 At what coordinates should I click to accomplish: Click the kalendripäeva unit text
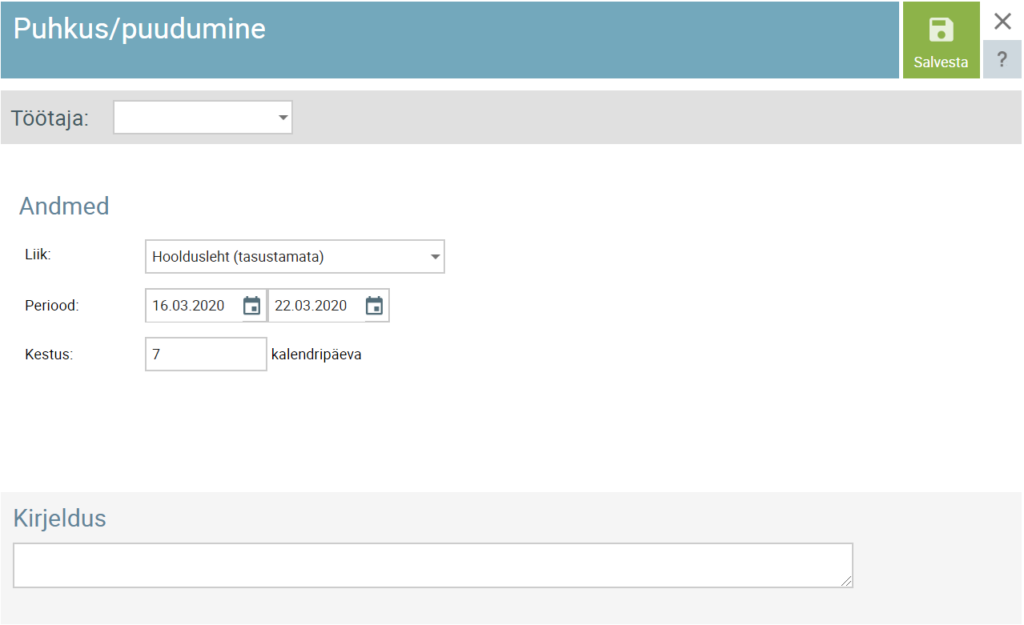click(316, 354)
